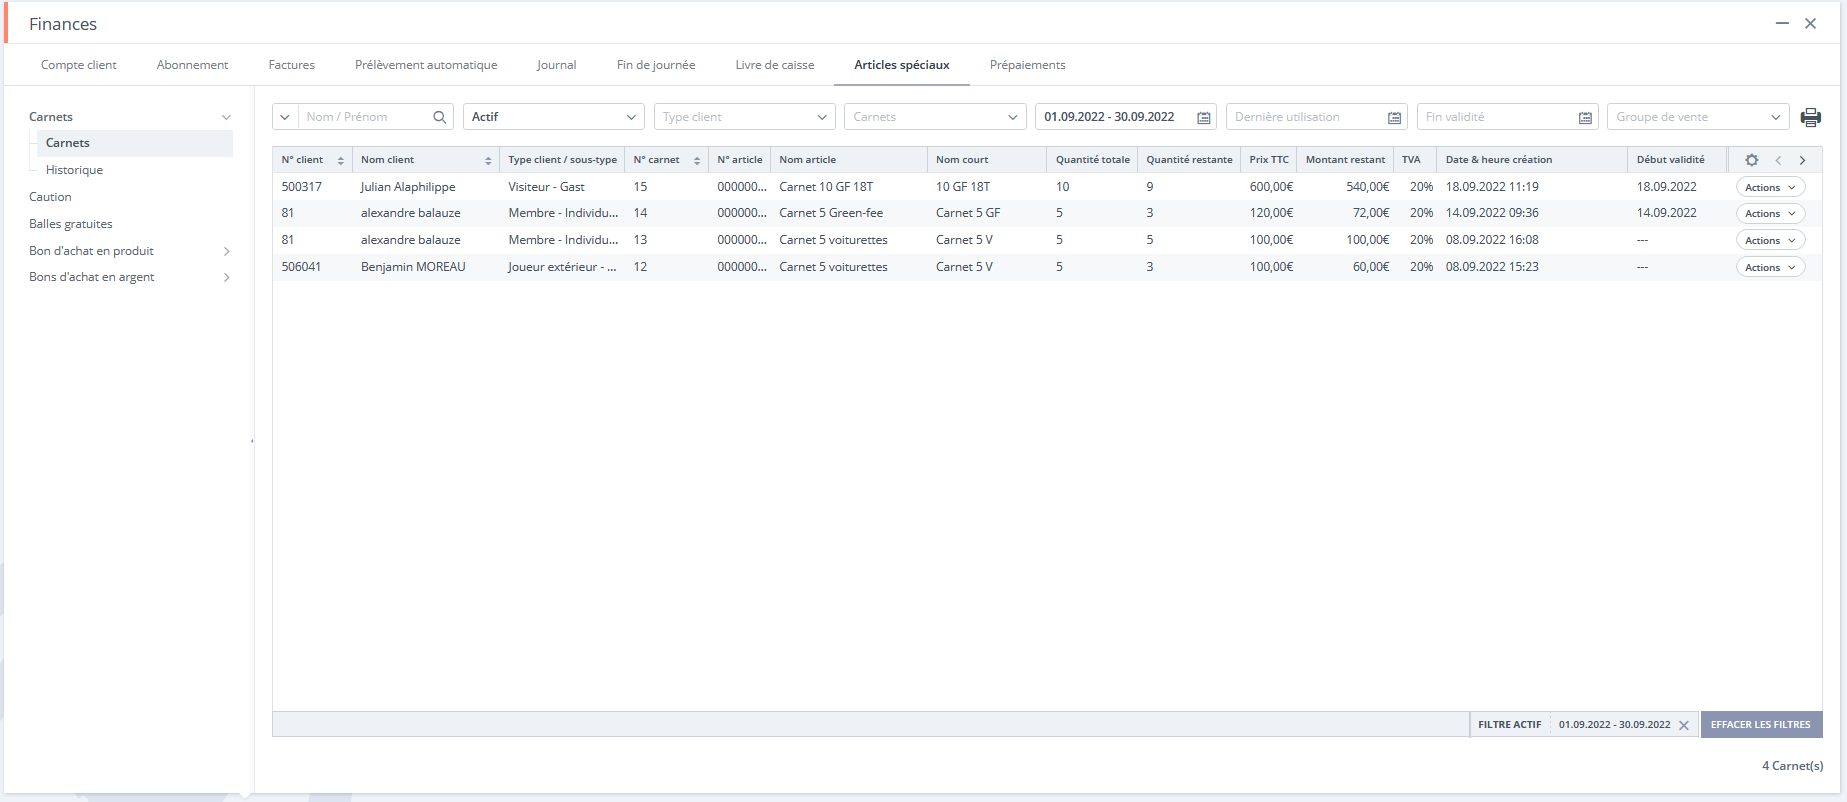Switch to Abonnement tab
The width and height of the screenshot is (1847, 802).
click(x=192, y=65)
